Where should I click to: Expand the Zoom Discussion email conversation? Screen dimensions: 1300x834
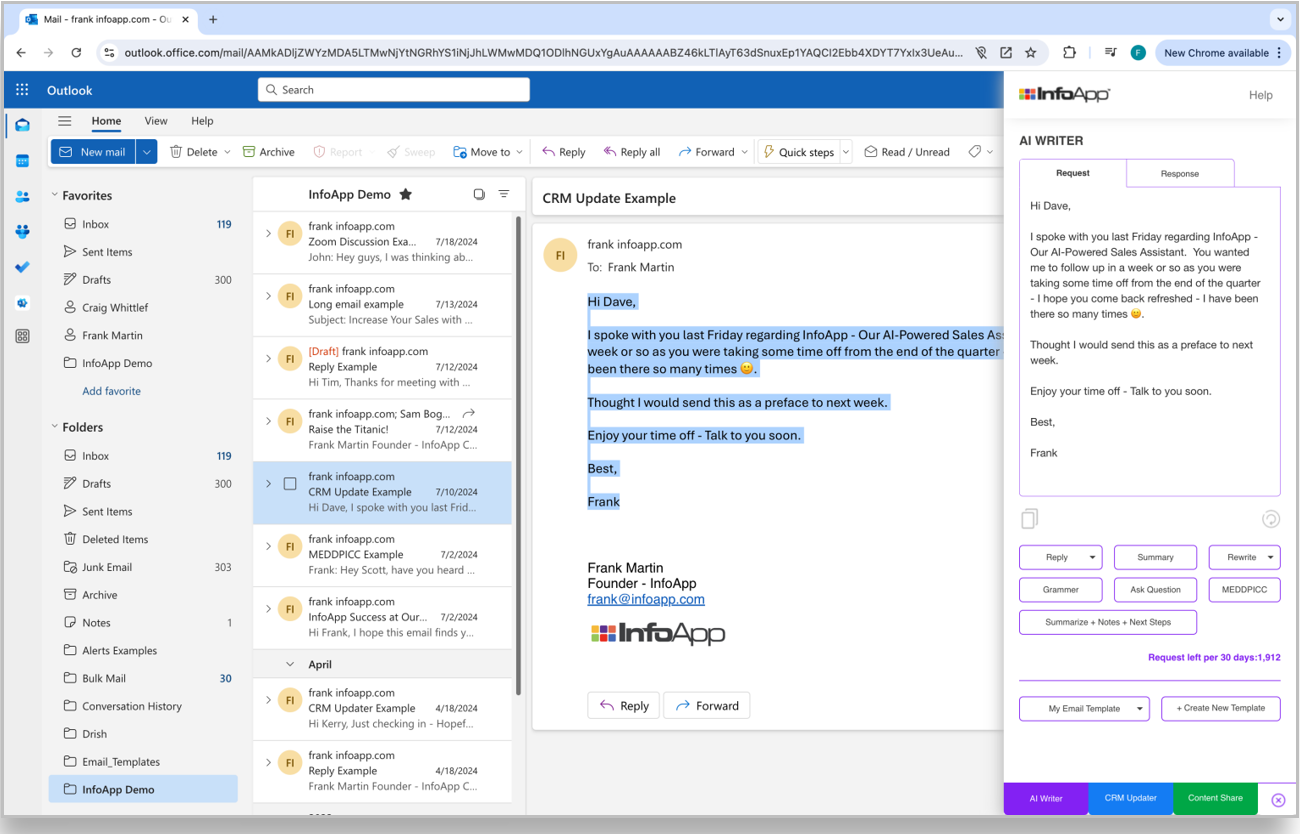pyautogui.click(x=268, y=234)
